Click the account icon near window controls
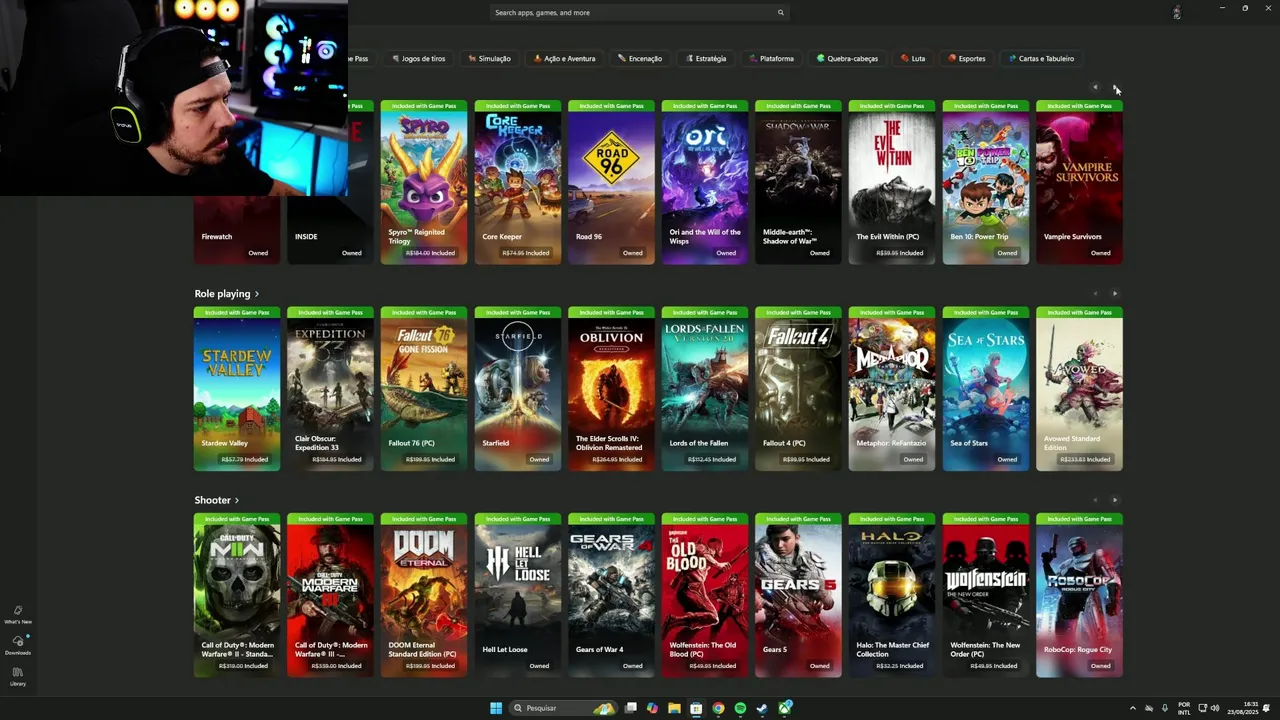The height and width of the screenshot is (720, 1280). [x=1176, y=12]
